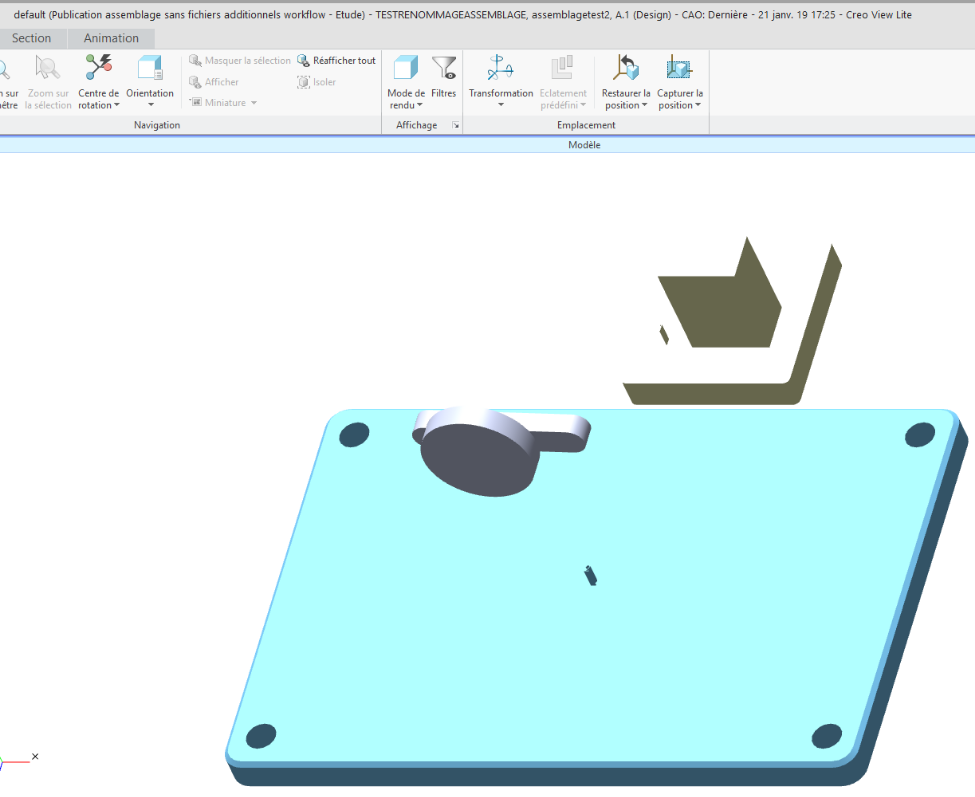Click the Mode de rendu cube icon
Screen dimensions: 975x797
tap(405, 67)
